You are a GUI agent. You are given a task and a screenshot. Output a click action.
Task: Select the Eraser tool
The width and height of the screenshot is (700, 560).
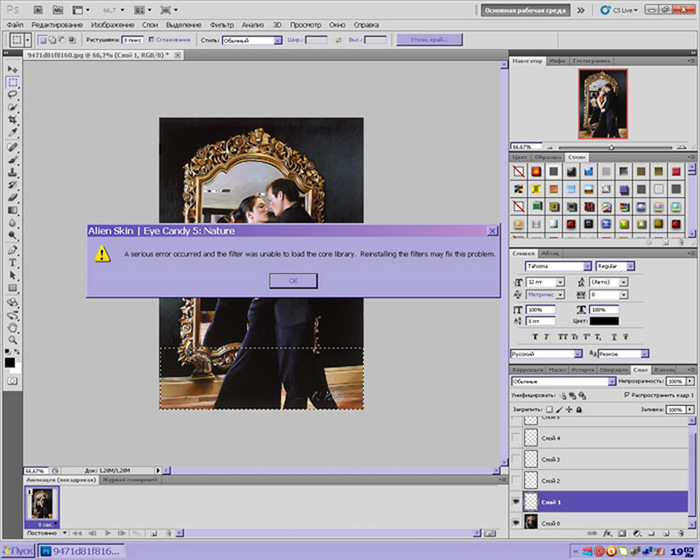[12, 197]
